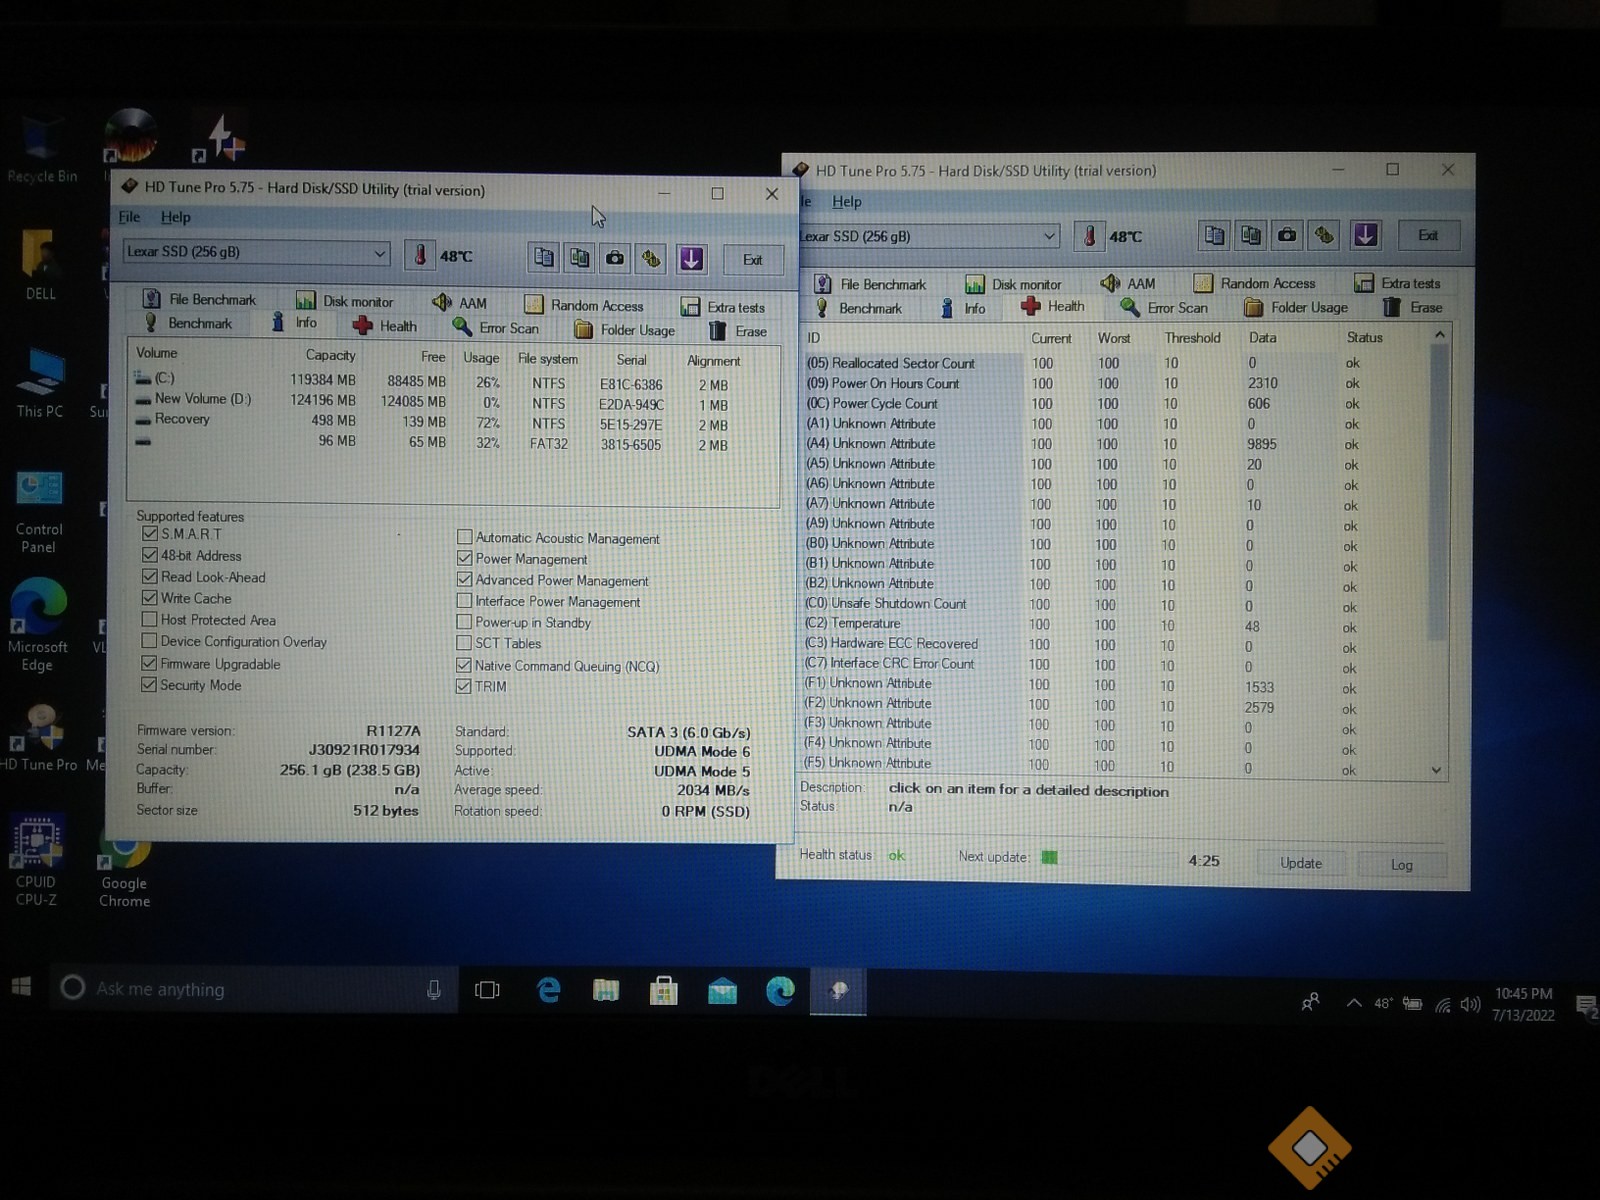Viewport: 1600px width, 1200px height.
Task: Toggle TRIM checkbox
Action: [x=464, y=686]
